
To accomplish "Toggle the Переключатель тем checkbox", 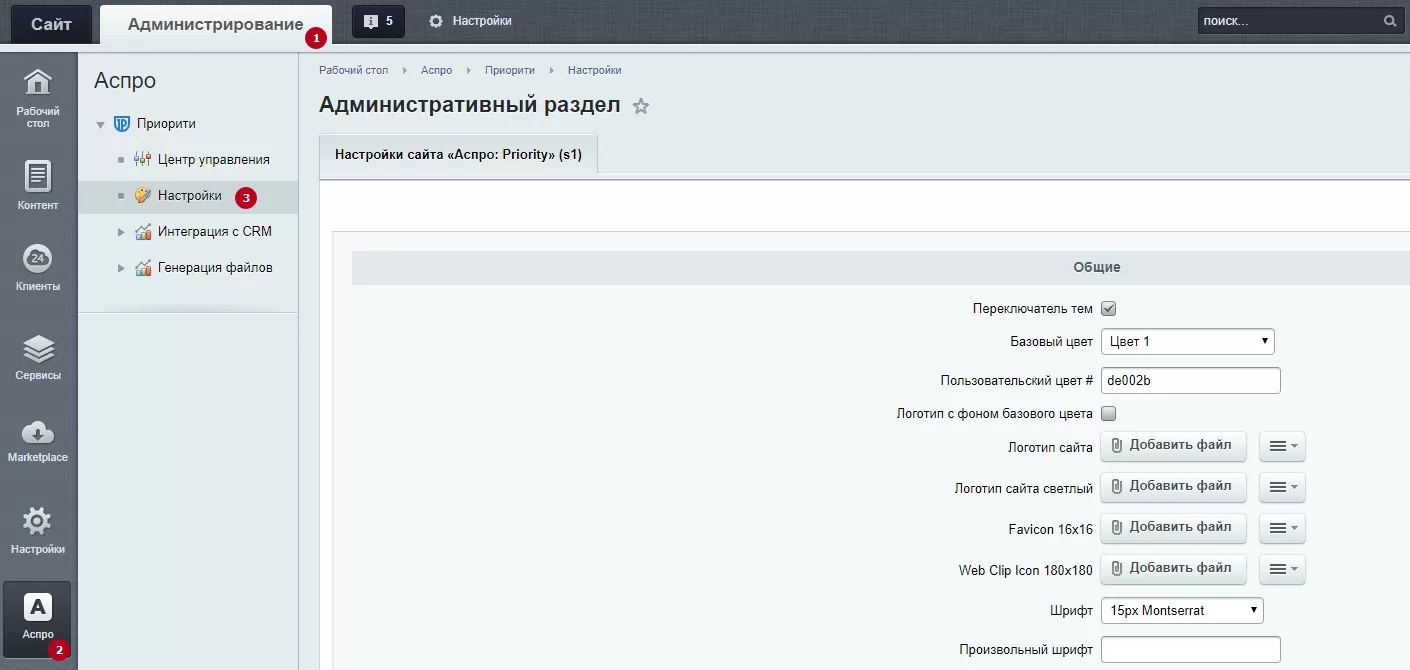I will (1108, 309).
